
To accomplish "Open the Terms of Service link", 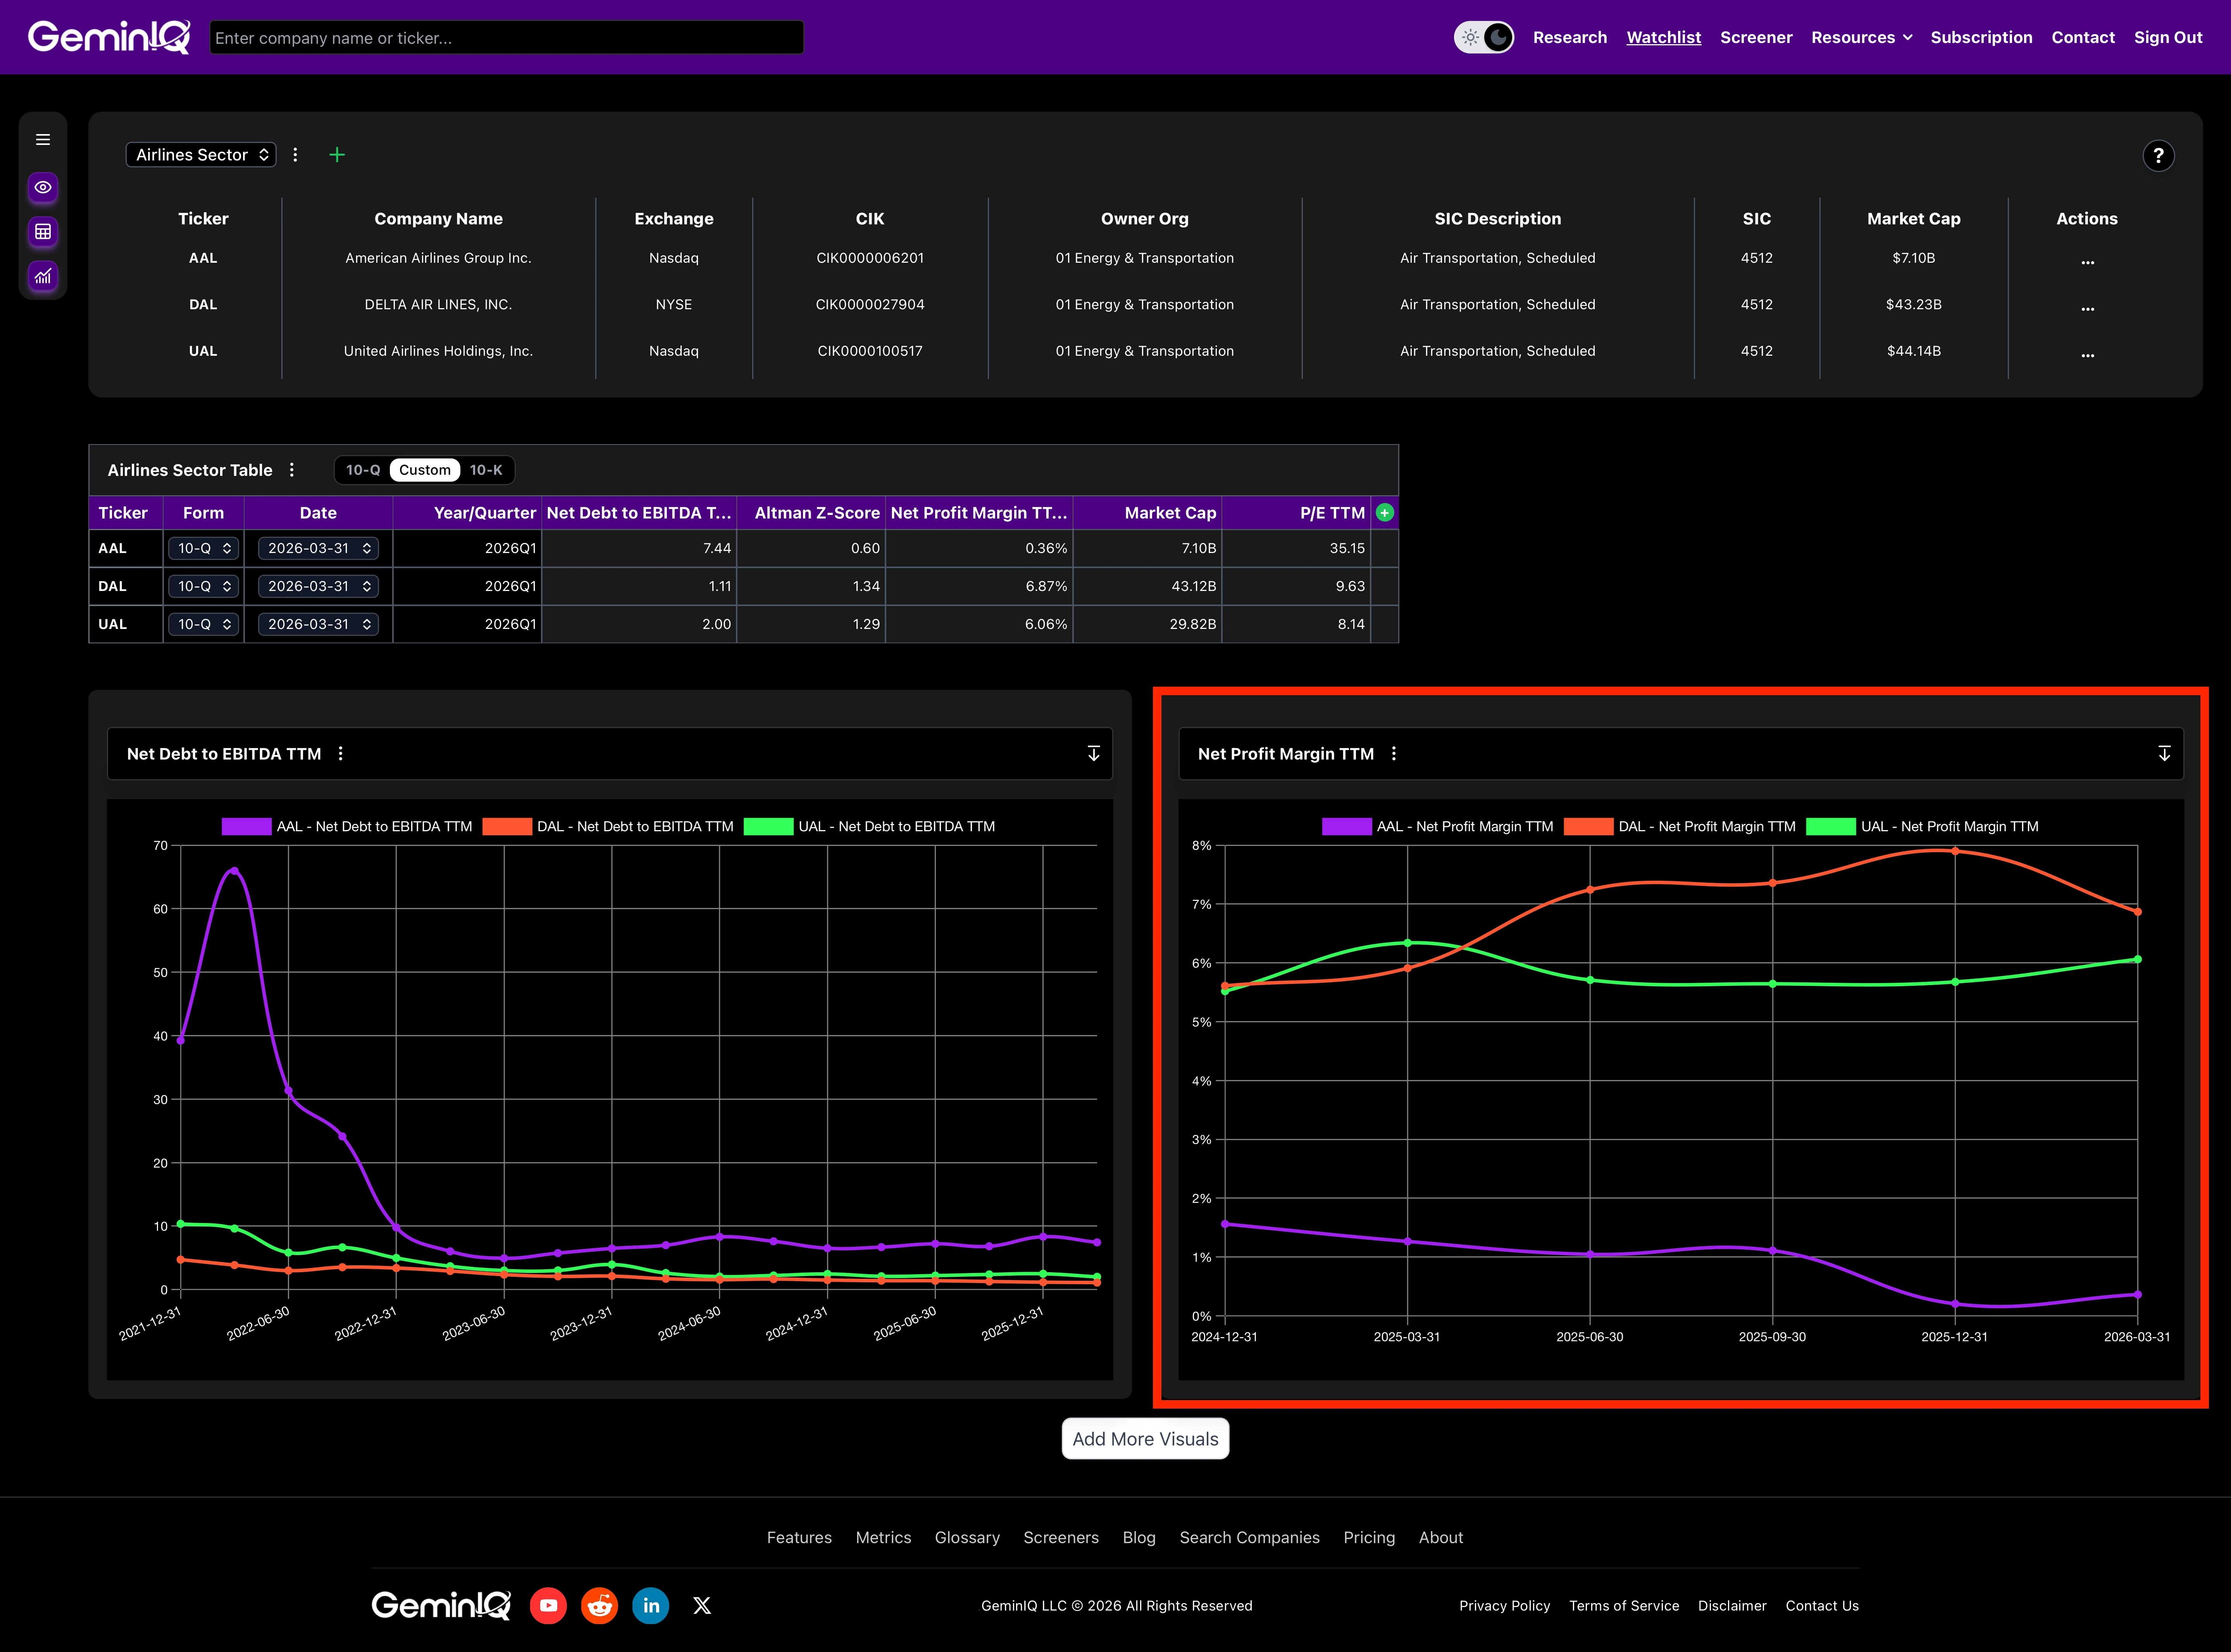I will [x=1624, y=1606].
